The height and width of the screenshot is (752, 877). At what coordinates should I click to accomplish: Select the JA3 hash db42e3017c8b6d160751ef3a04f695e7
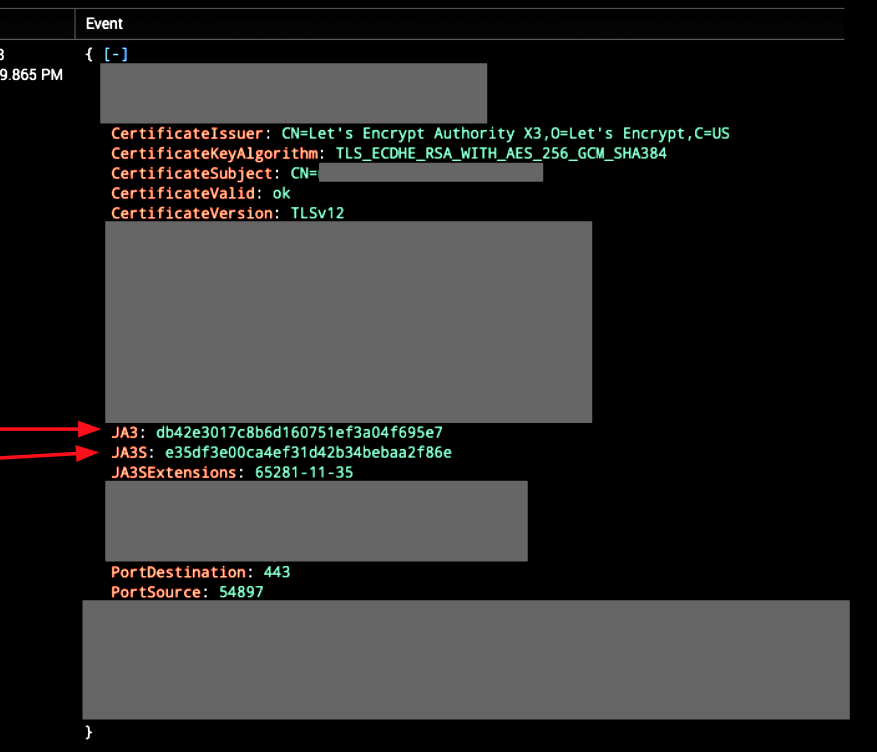point(299,433)
